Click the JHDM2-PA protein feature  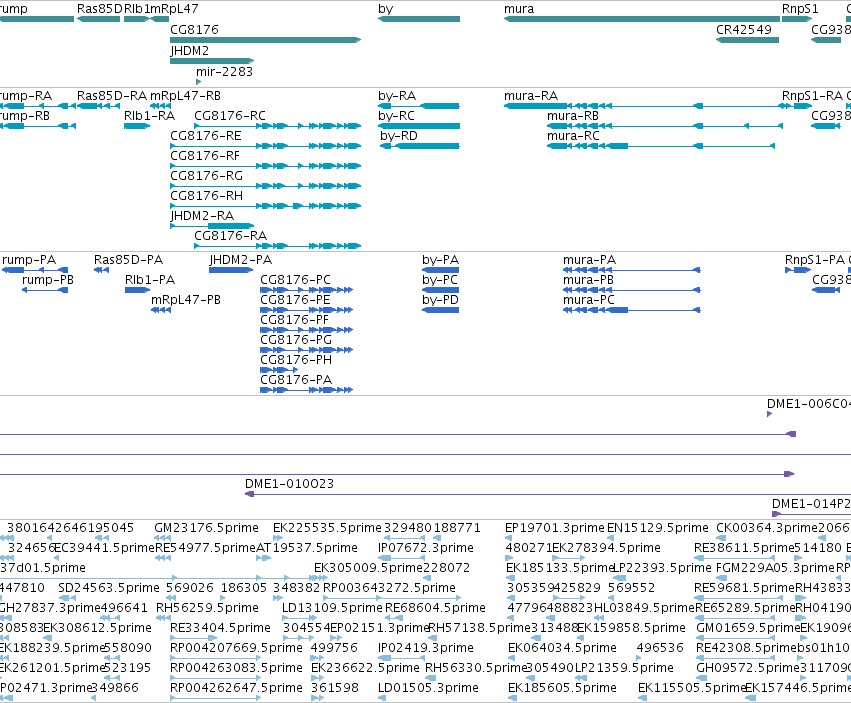coord(231,270)
